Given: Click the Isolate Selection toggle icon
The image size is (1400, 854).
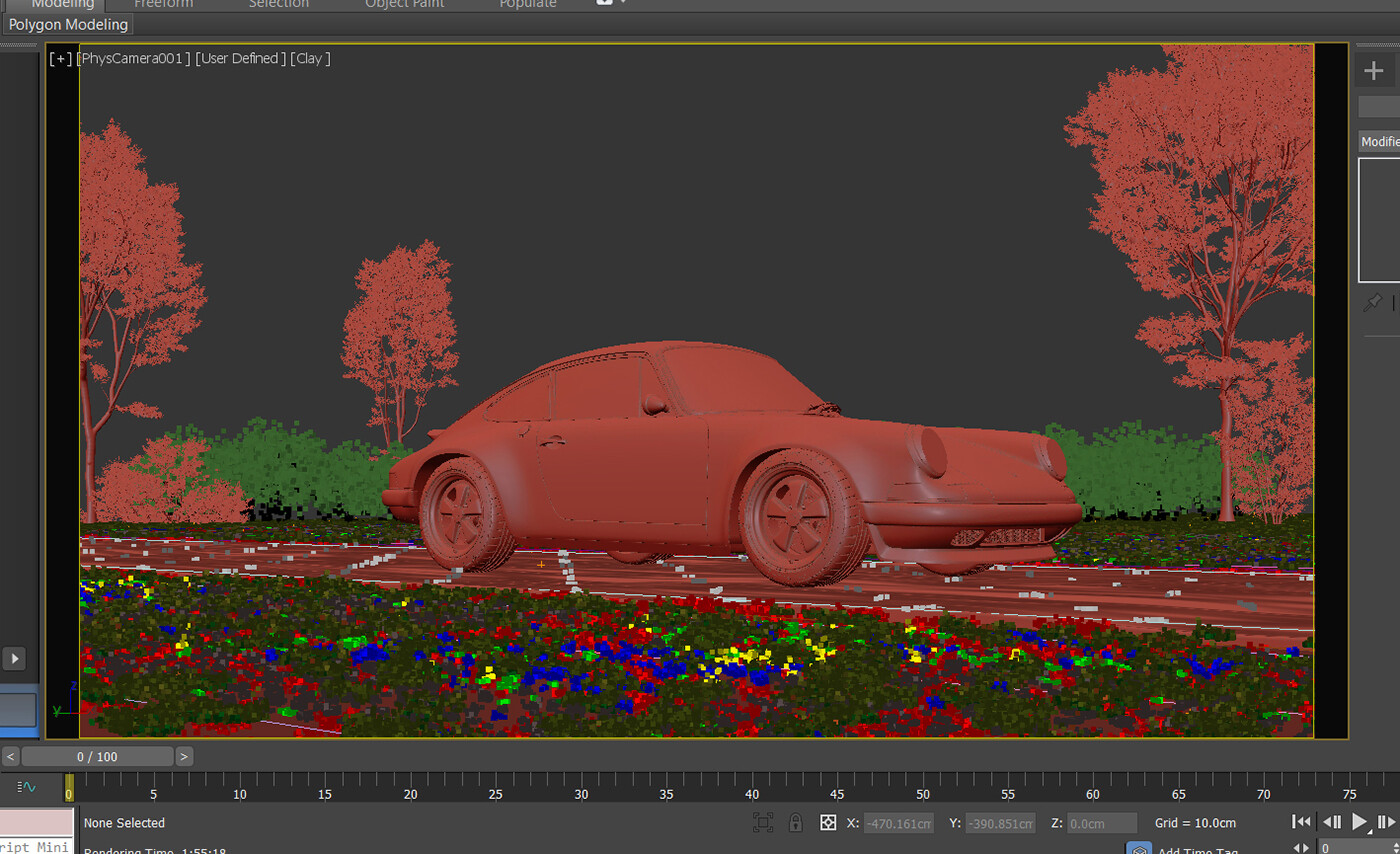Looking at the screenshot, I should (763, 822).
